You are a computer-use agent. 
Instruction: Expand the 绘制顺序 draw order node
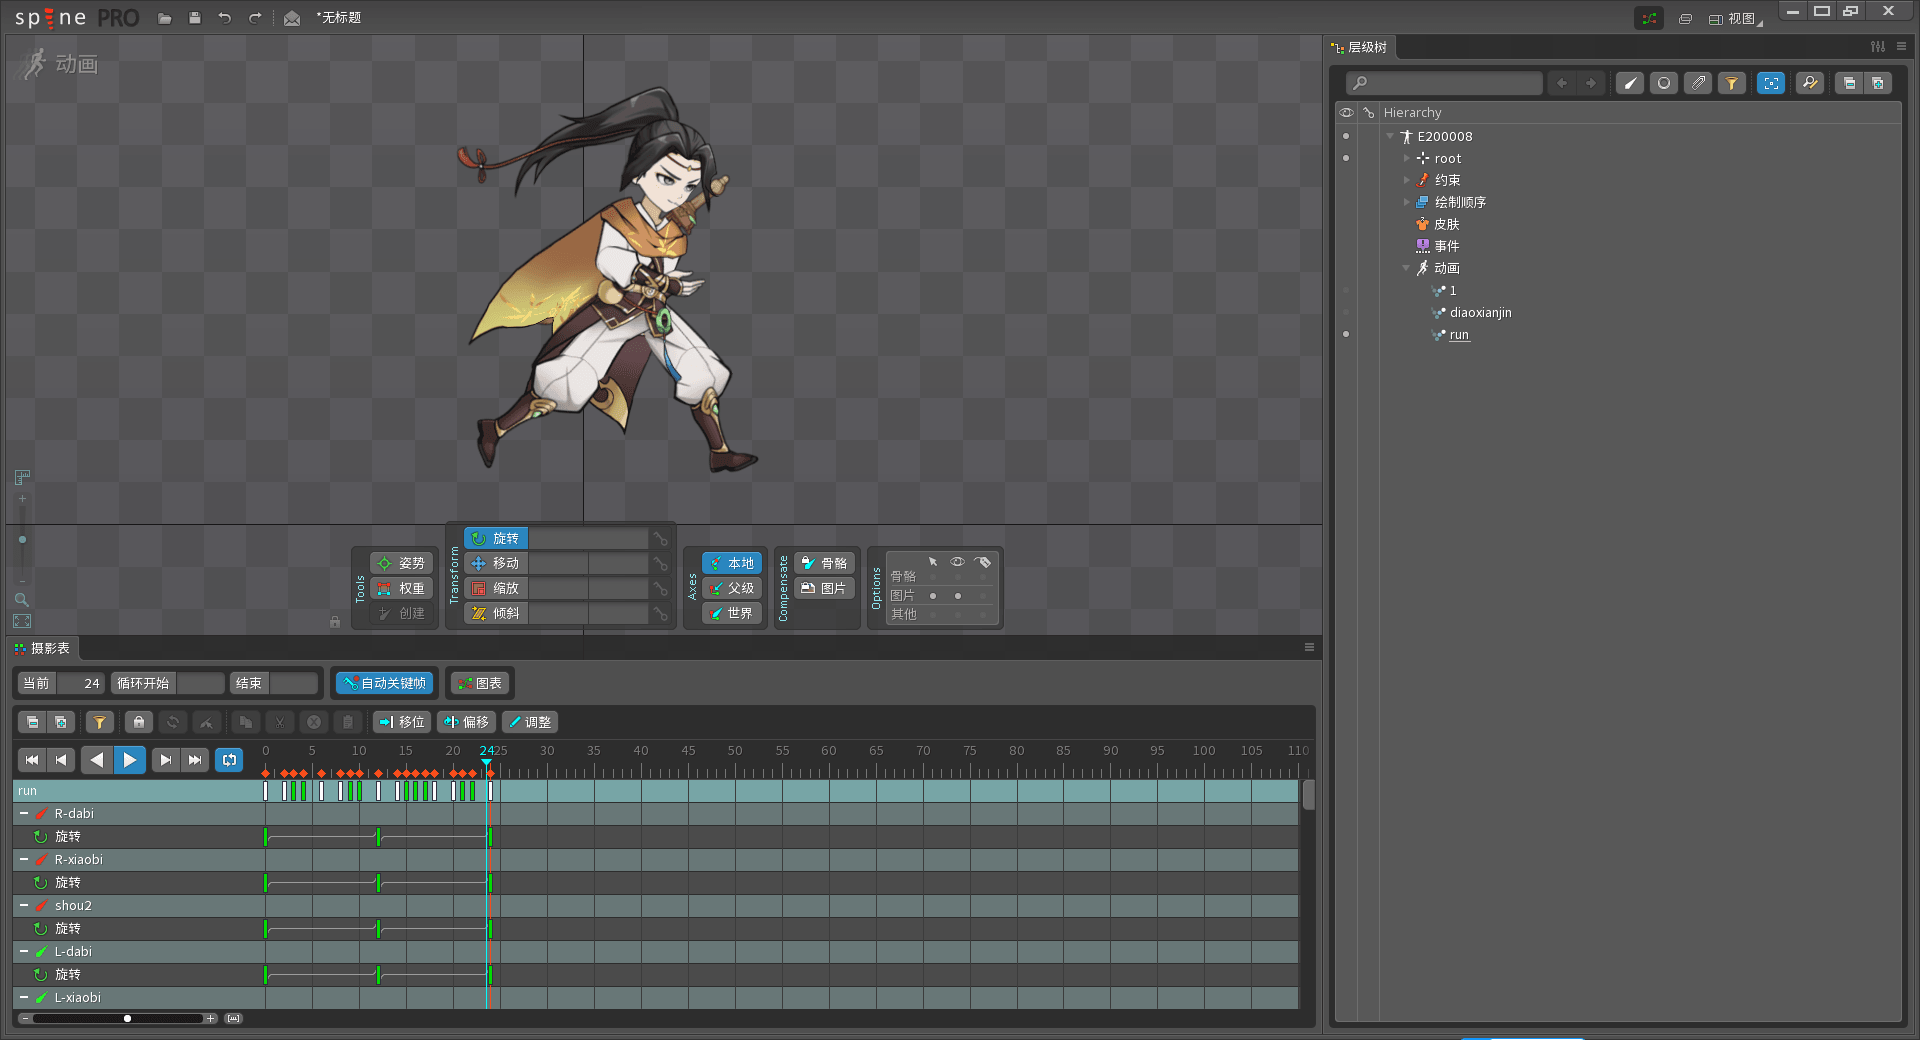[1406, 202]
